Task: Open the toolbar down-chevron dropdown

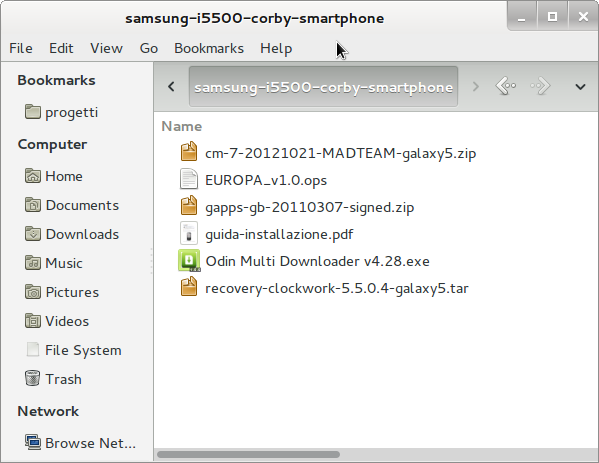Action: [580, 87]
